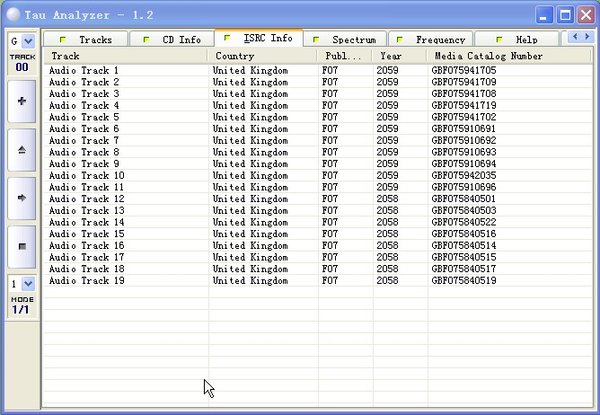
Task: Select the Audio Track 13 row
Action: click(318, 210)
